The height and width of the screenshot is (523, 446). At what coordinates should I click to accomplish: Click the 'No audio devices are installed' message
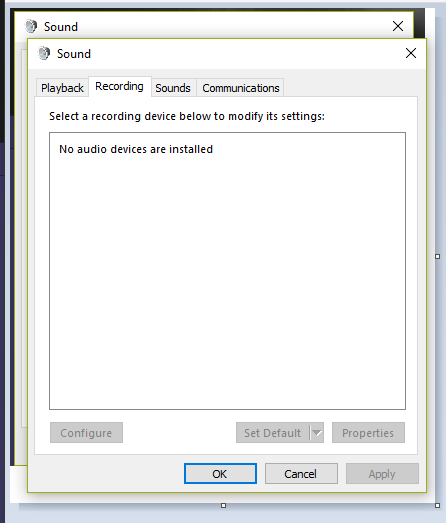tap(136, 149)
